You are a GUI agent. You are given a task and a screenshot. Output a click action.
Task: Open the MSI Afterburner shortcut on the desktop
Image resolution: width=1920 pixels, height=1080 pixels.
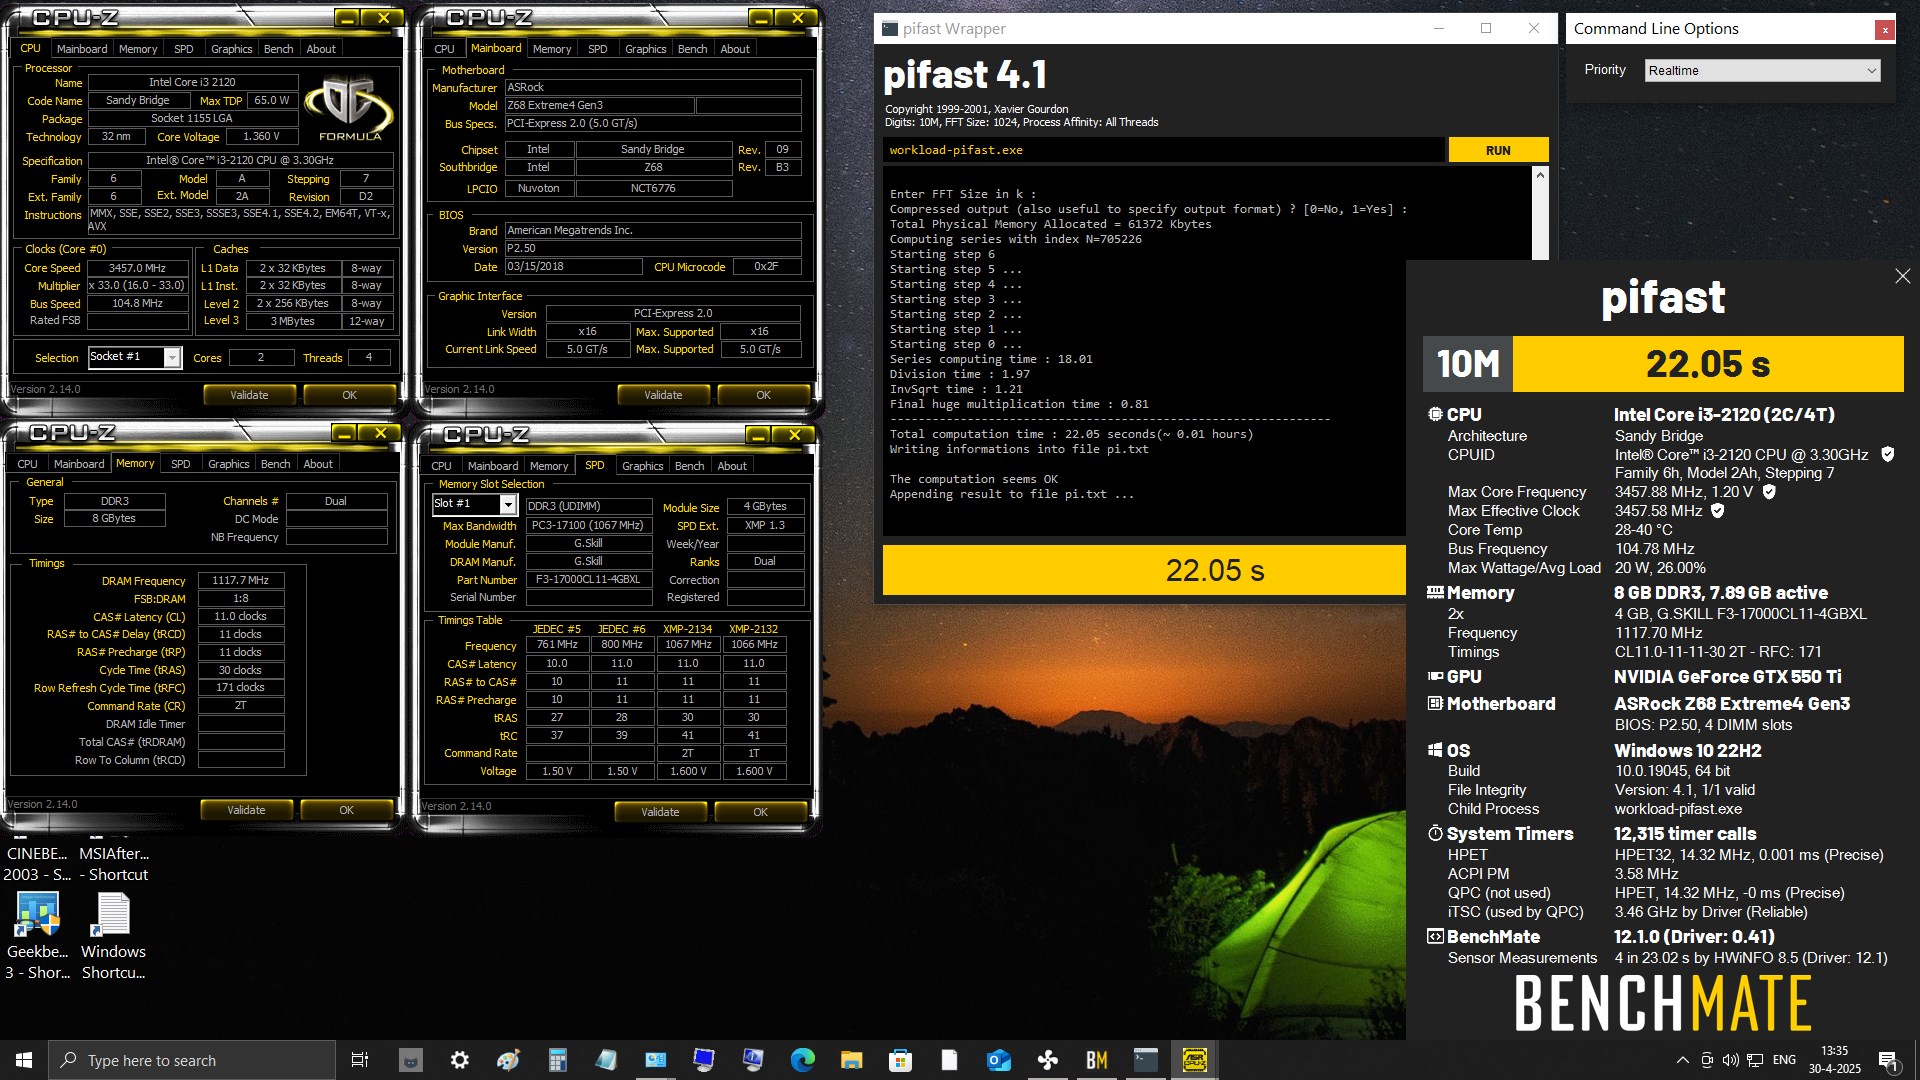[113, 862]
